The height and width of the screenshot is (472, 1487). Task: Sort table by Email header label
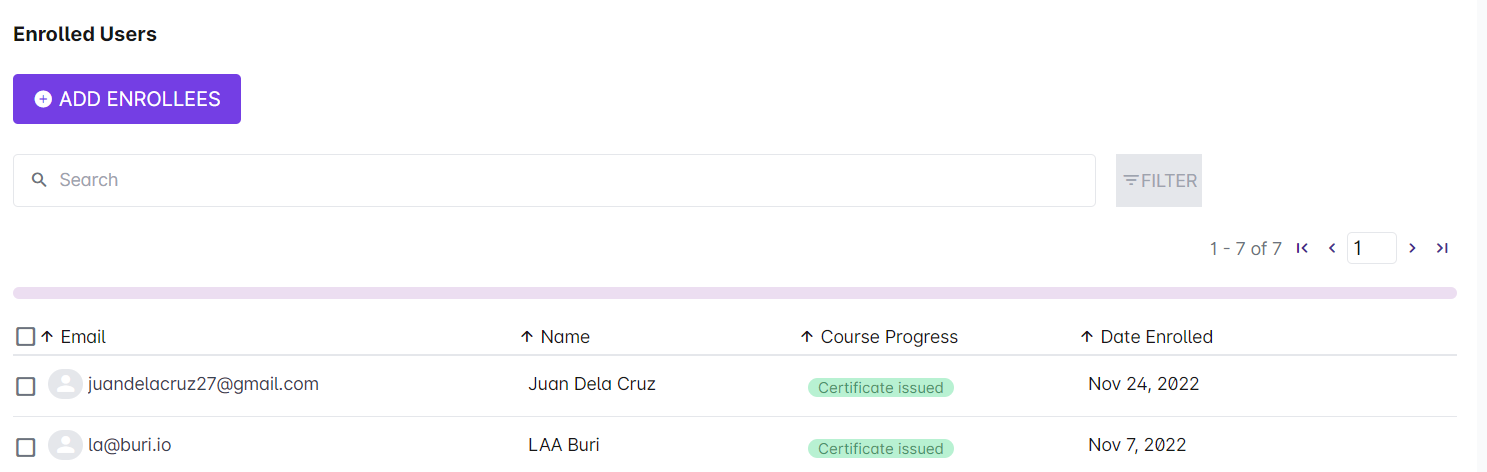pos(83,337)
